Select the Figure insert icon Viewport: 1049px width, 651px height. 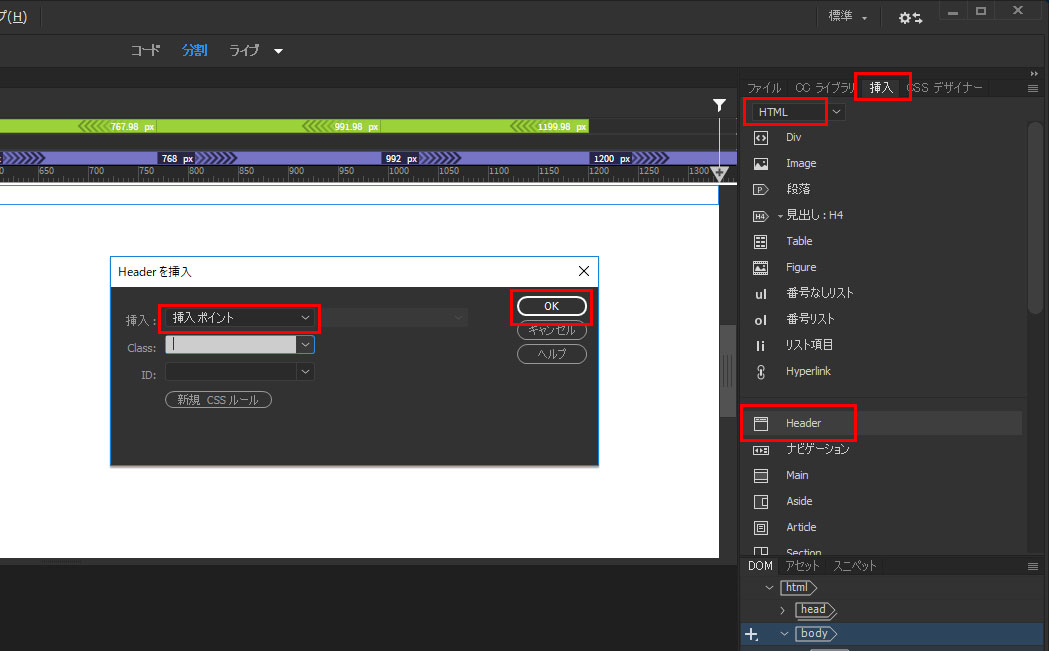click(x=761, y=268)
